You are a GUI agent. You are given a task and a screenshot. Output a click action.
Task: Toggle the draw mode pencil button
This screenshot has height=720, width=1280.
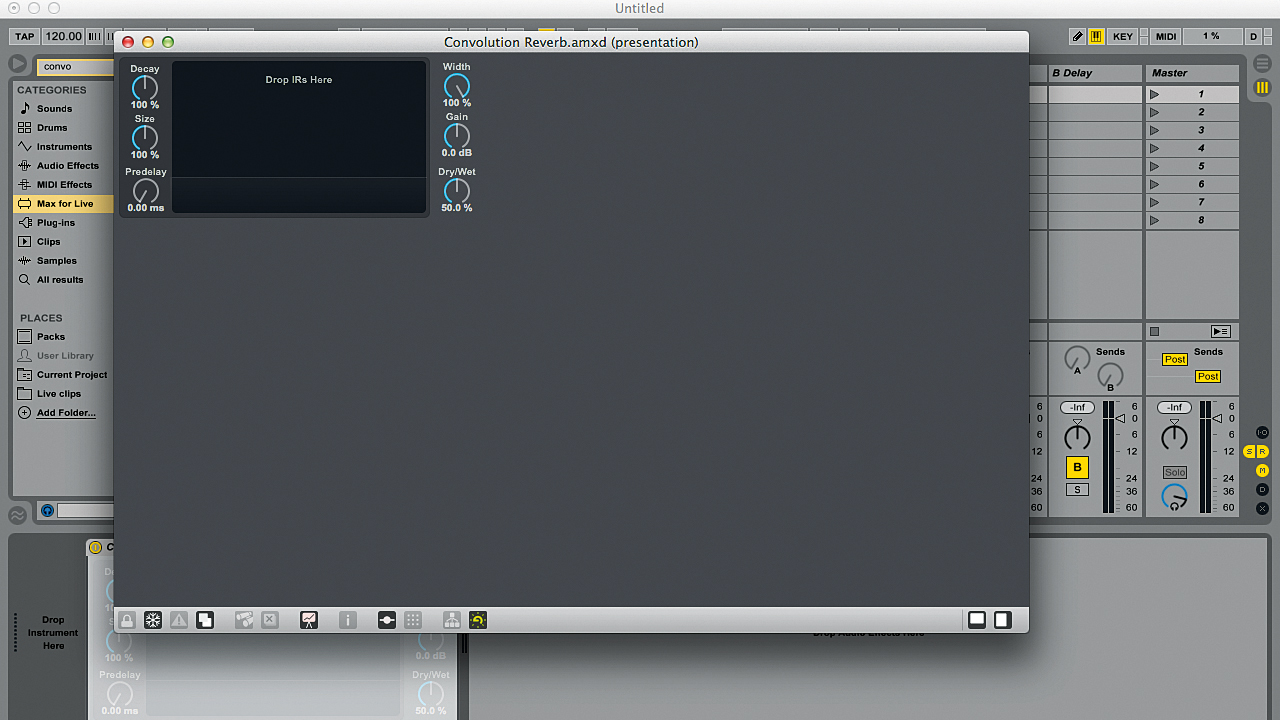pos(1078,36)
